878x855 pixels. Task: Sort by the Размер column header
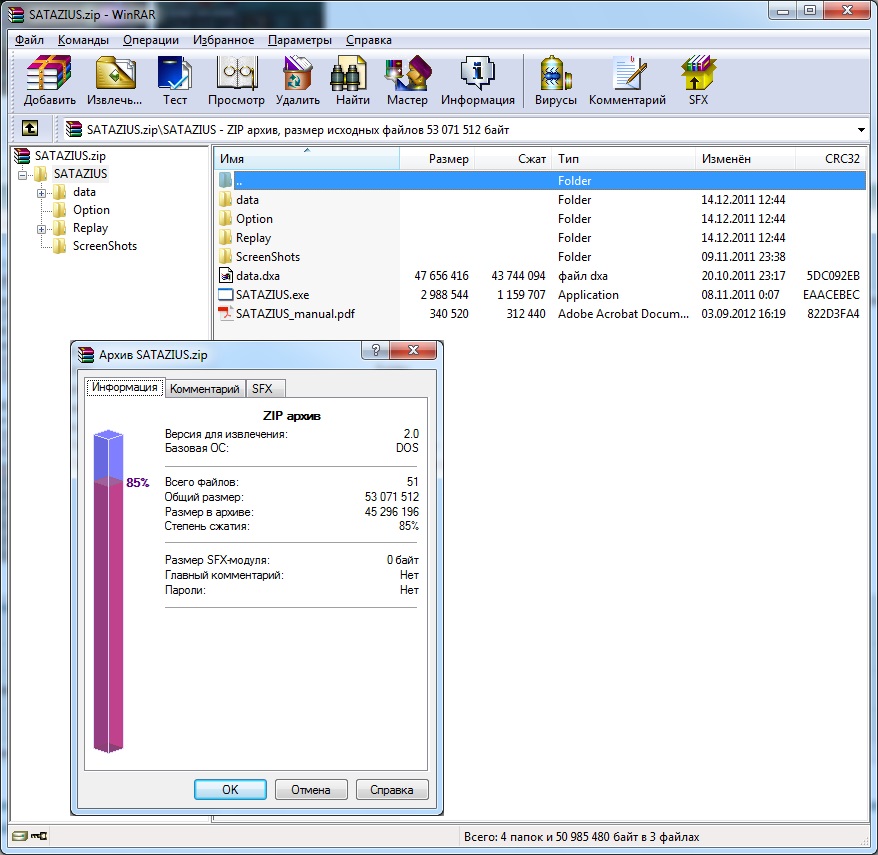[437, 158]
